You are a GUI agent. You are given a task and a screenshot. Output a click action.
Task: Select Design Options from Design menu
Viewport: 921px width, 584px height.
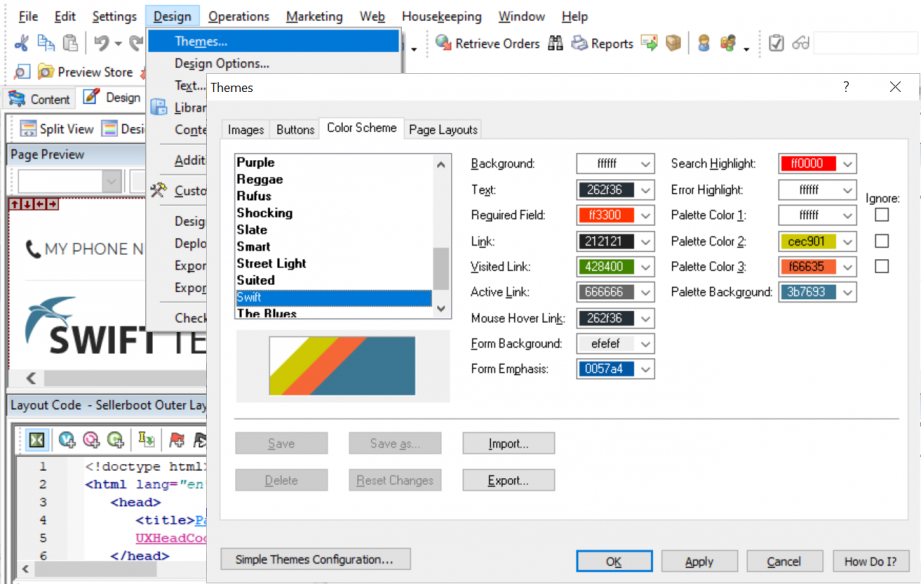[x=221, y=63]
